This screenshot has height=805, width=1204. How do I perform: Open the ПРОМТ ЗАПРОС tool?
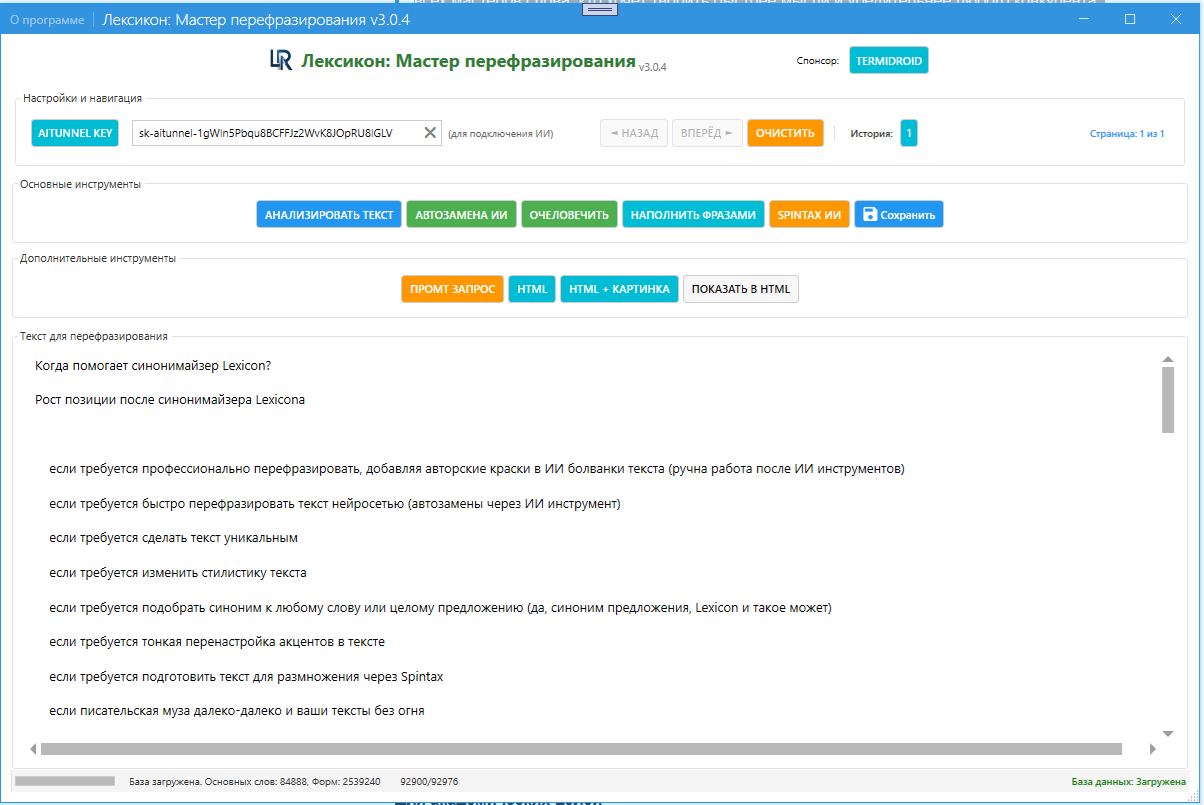(x=452, y=289)
